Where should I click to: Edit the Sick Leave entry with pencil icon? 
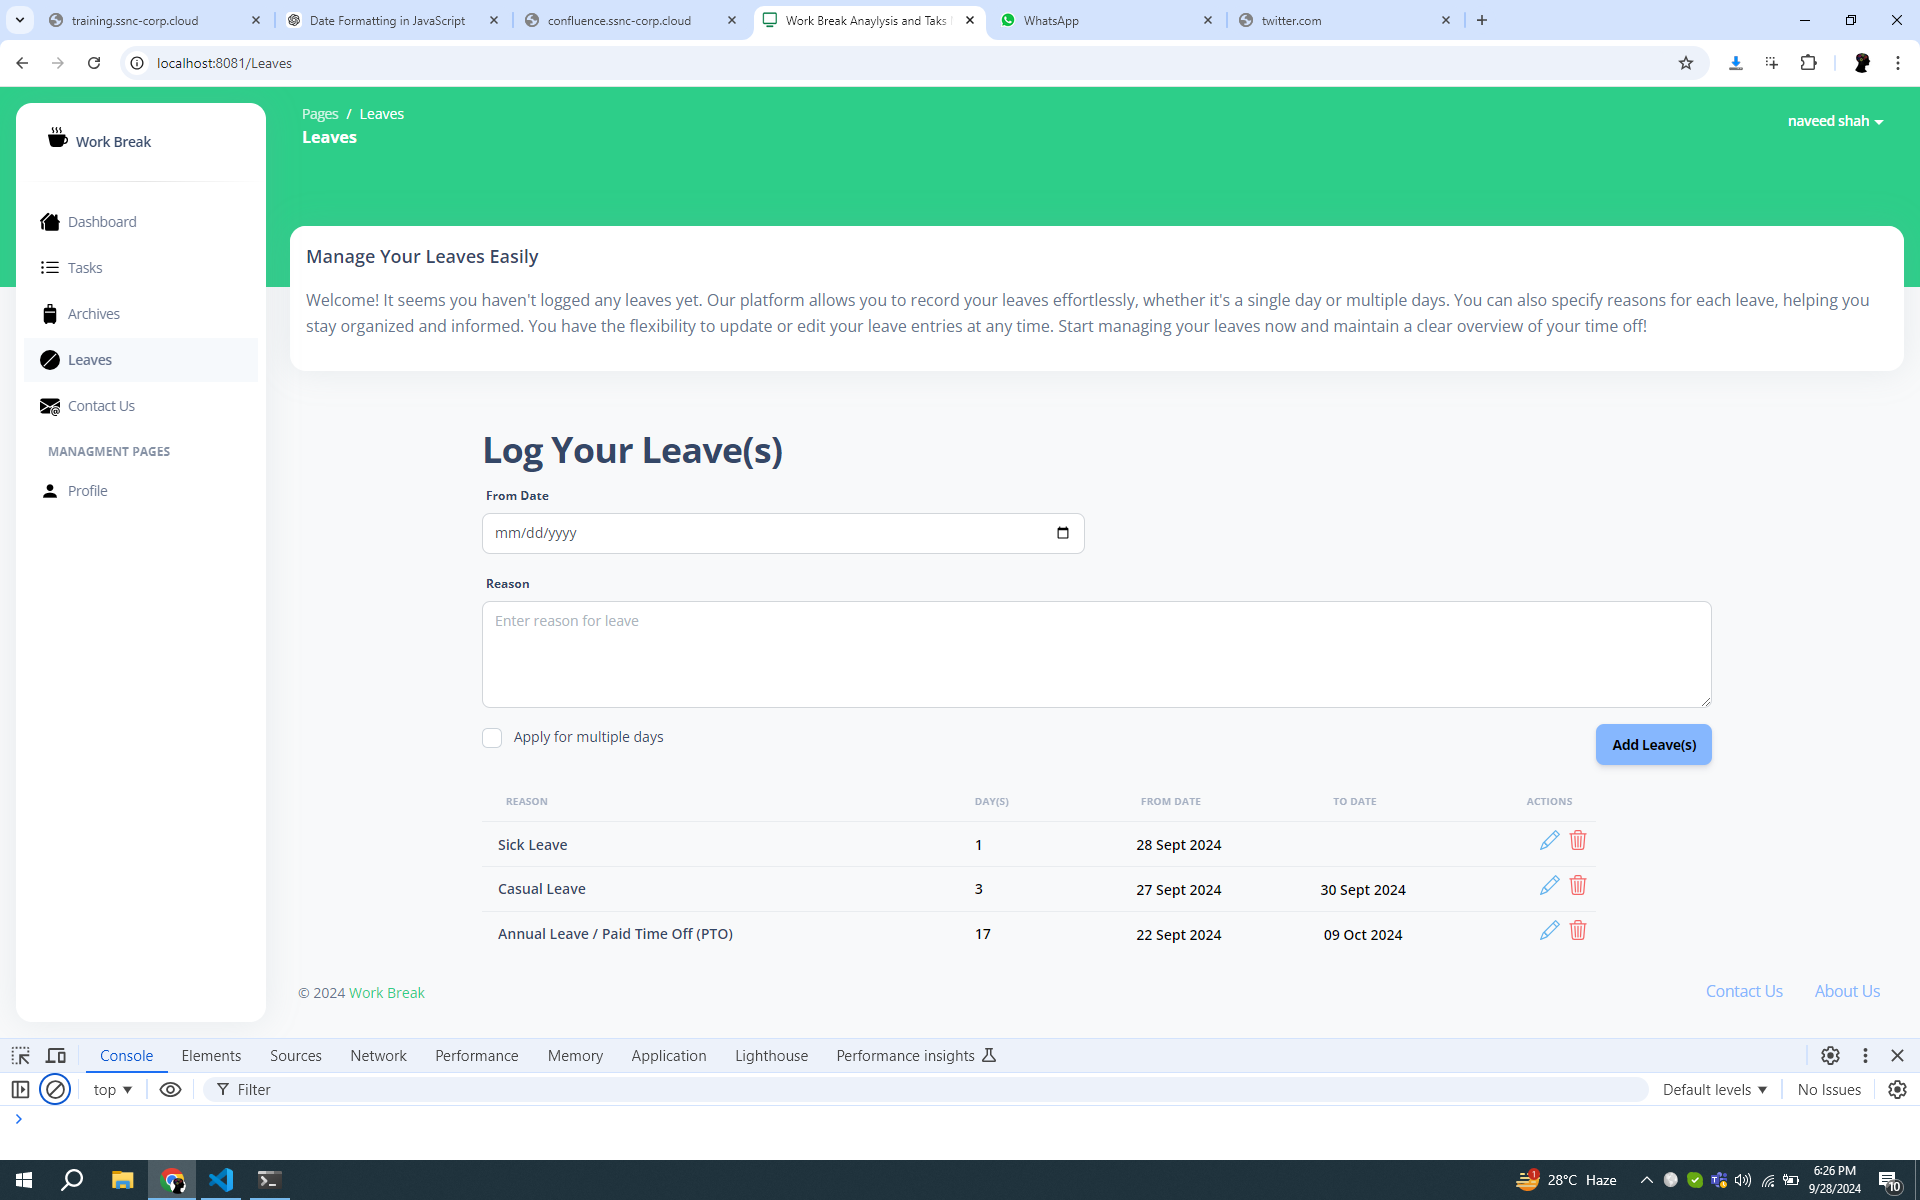click(x=1549, y=840)
